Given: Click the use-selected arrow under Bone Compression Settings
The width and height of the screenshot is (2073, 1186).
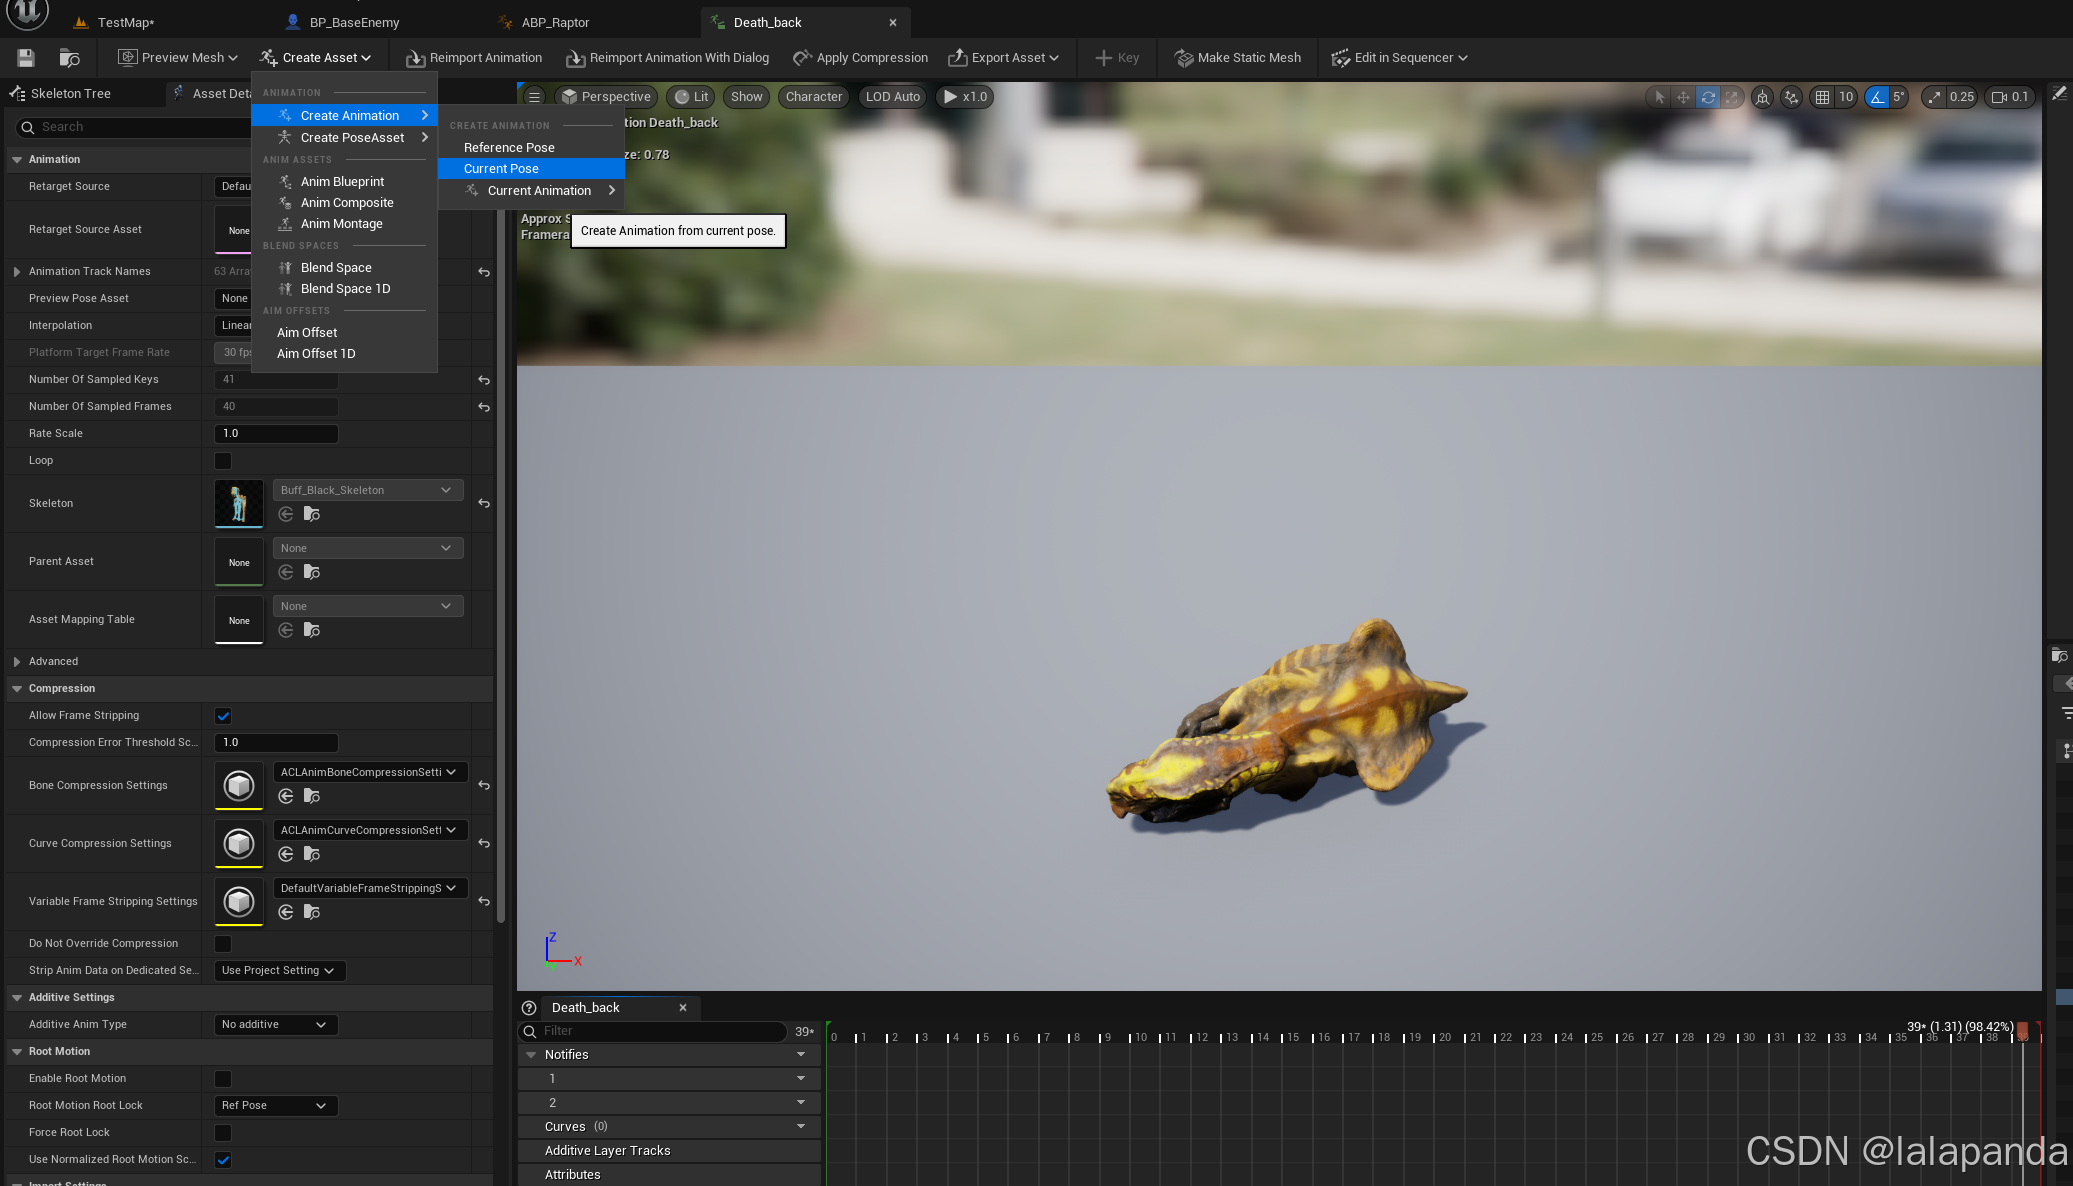Looking at the screenshot, I should (286, 796).
